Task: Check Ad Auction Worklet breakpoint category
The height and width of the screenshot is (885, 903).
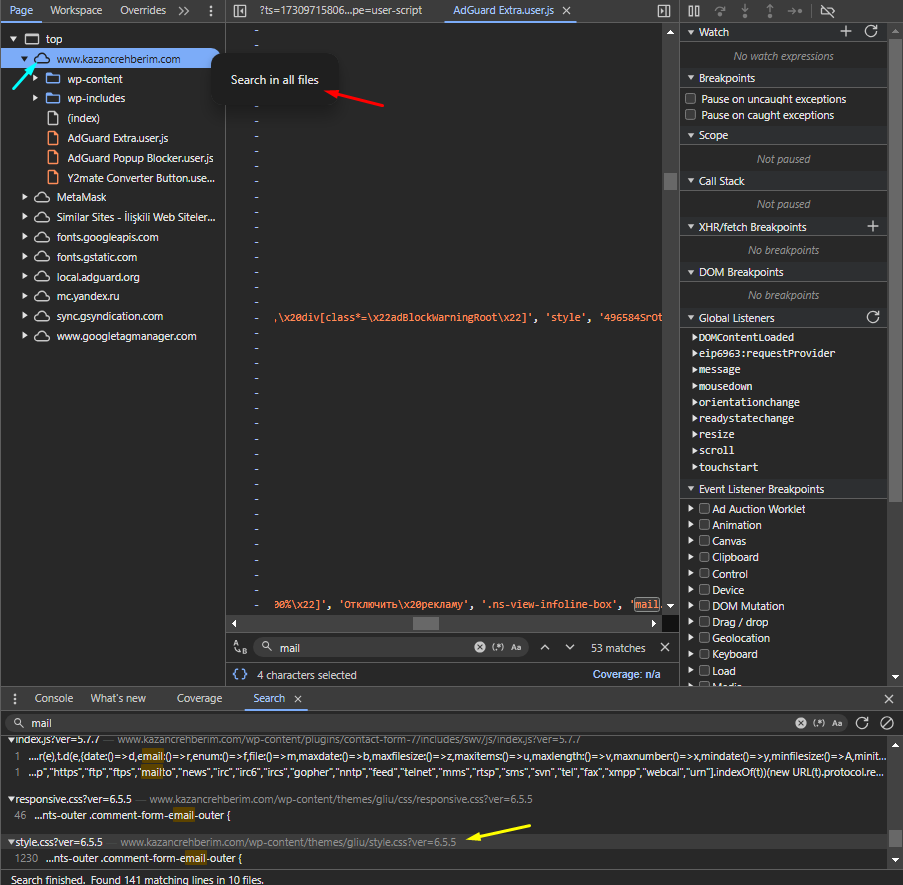Action: (x=704, y=508)
